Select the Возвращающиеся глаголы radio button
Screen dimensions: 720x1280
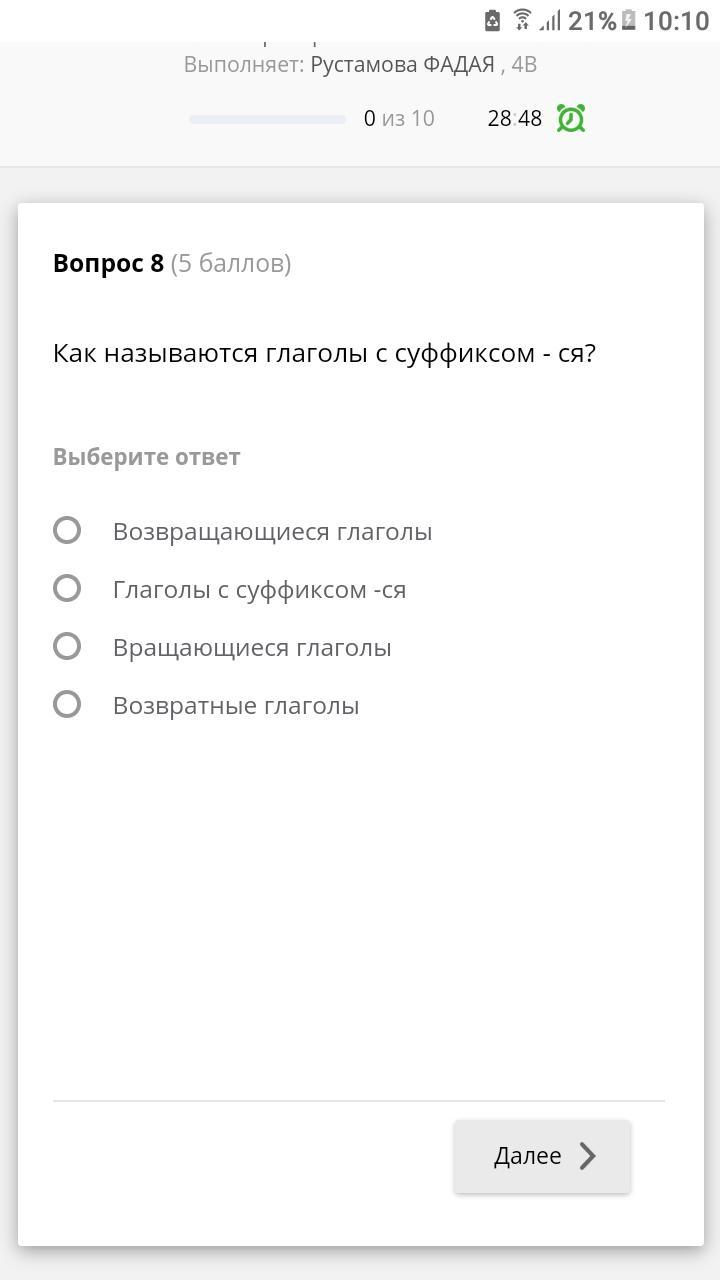coord(67,530)
